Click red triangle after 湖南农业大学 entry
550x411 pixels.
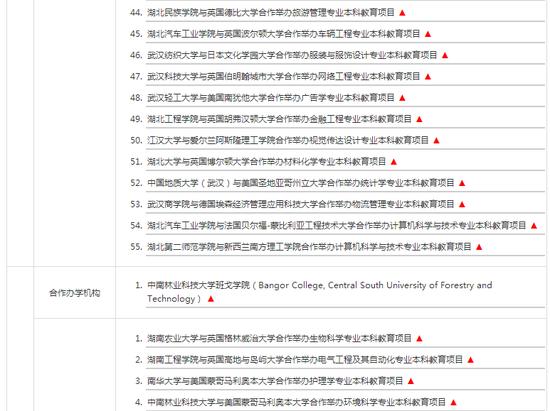coord(419,339)
